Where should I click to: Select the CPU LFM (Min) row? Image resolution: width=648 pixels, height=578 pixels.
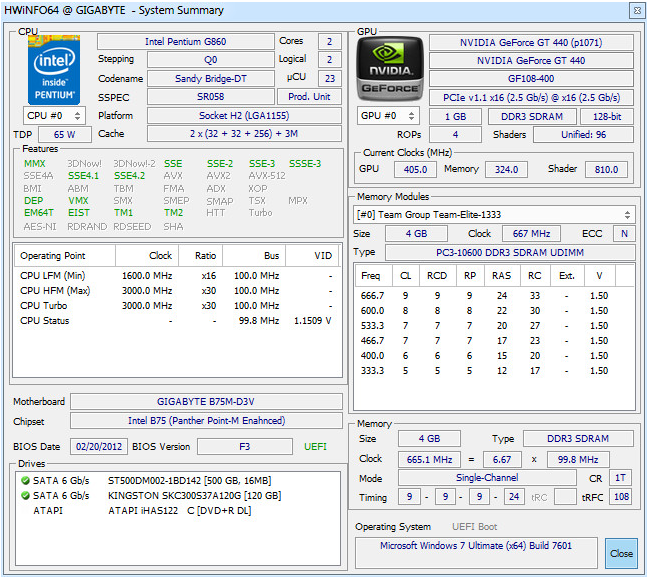tap(176, 276)
